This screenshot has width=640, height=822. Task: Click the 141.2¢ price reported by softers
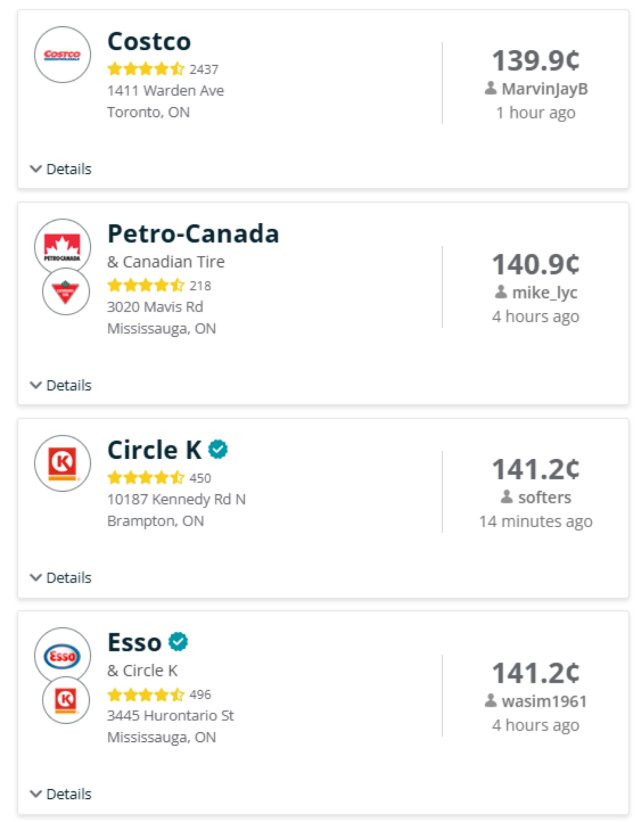(x=535, y=468)
